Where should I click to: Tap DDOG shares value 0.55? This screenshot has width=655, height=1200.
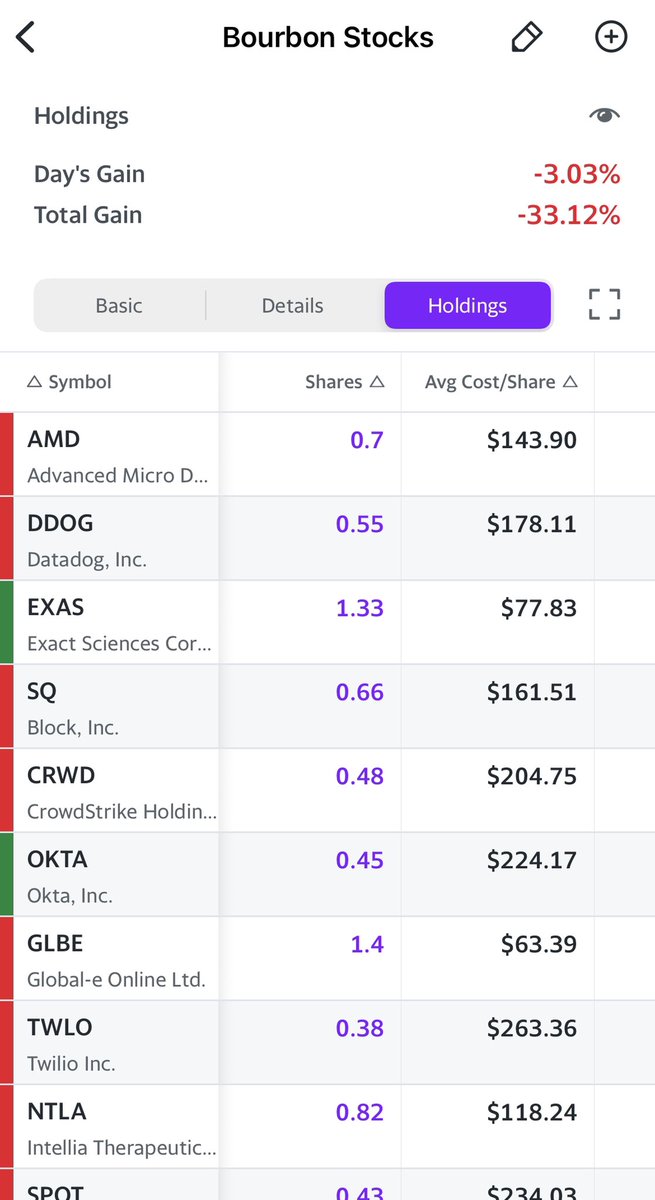click(x=360, y=524)
